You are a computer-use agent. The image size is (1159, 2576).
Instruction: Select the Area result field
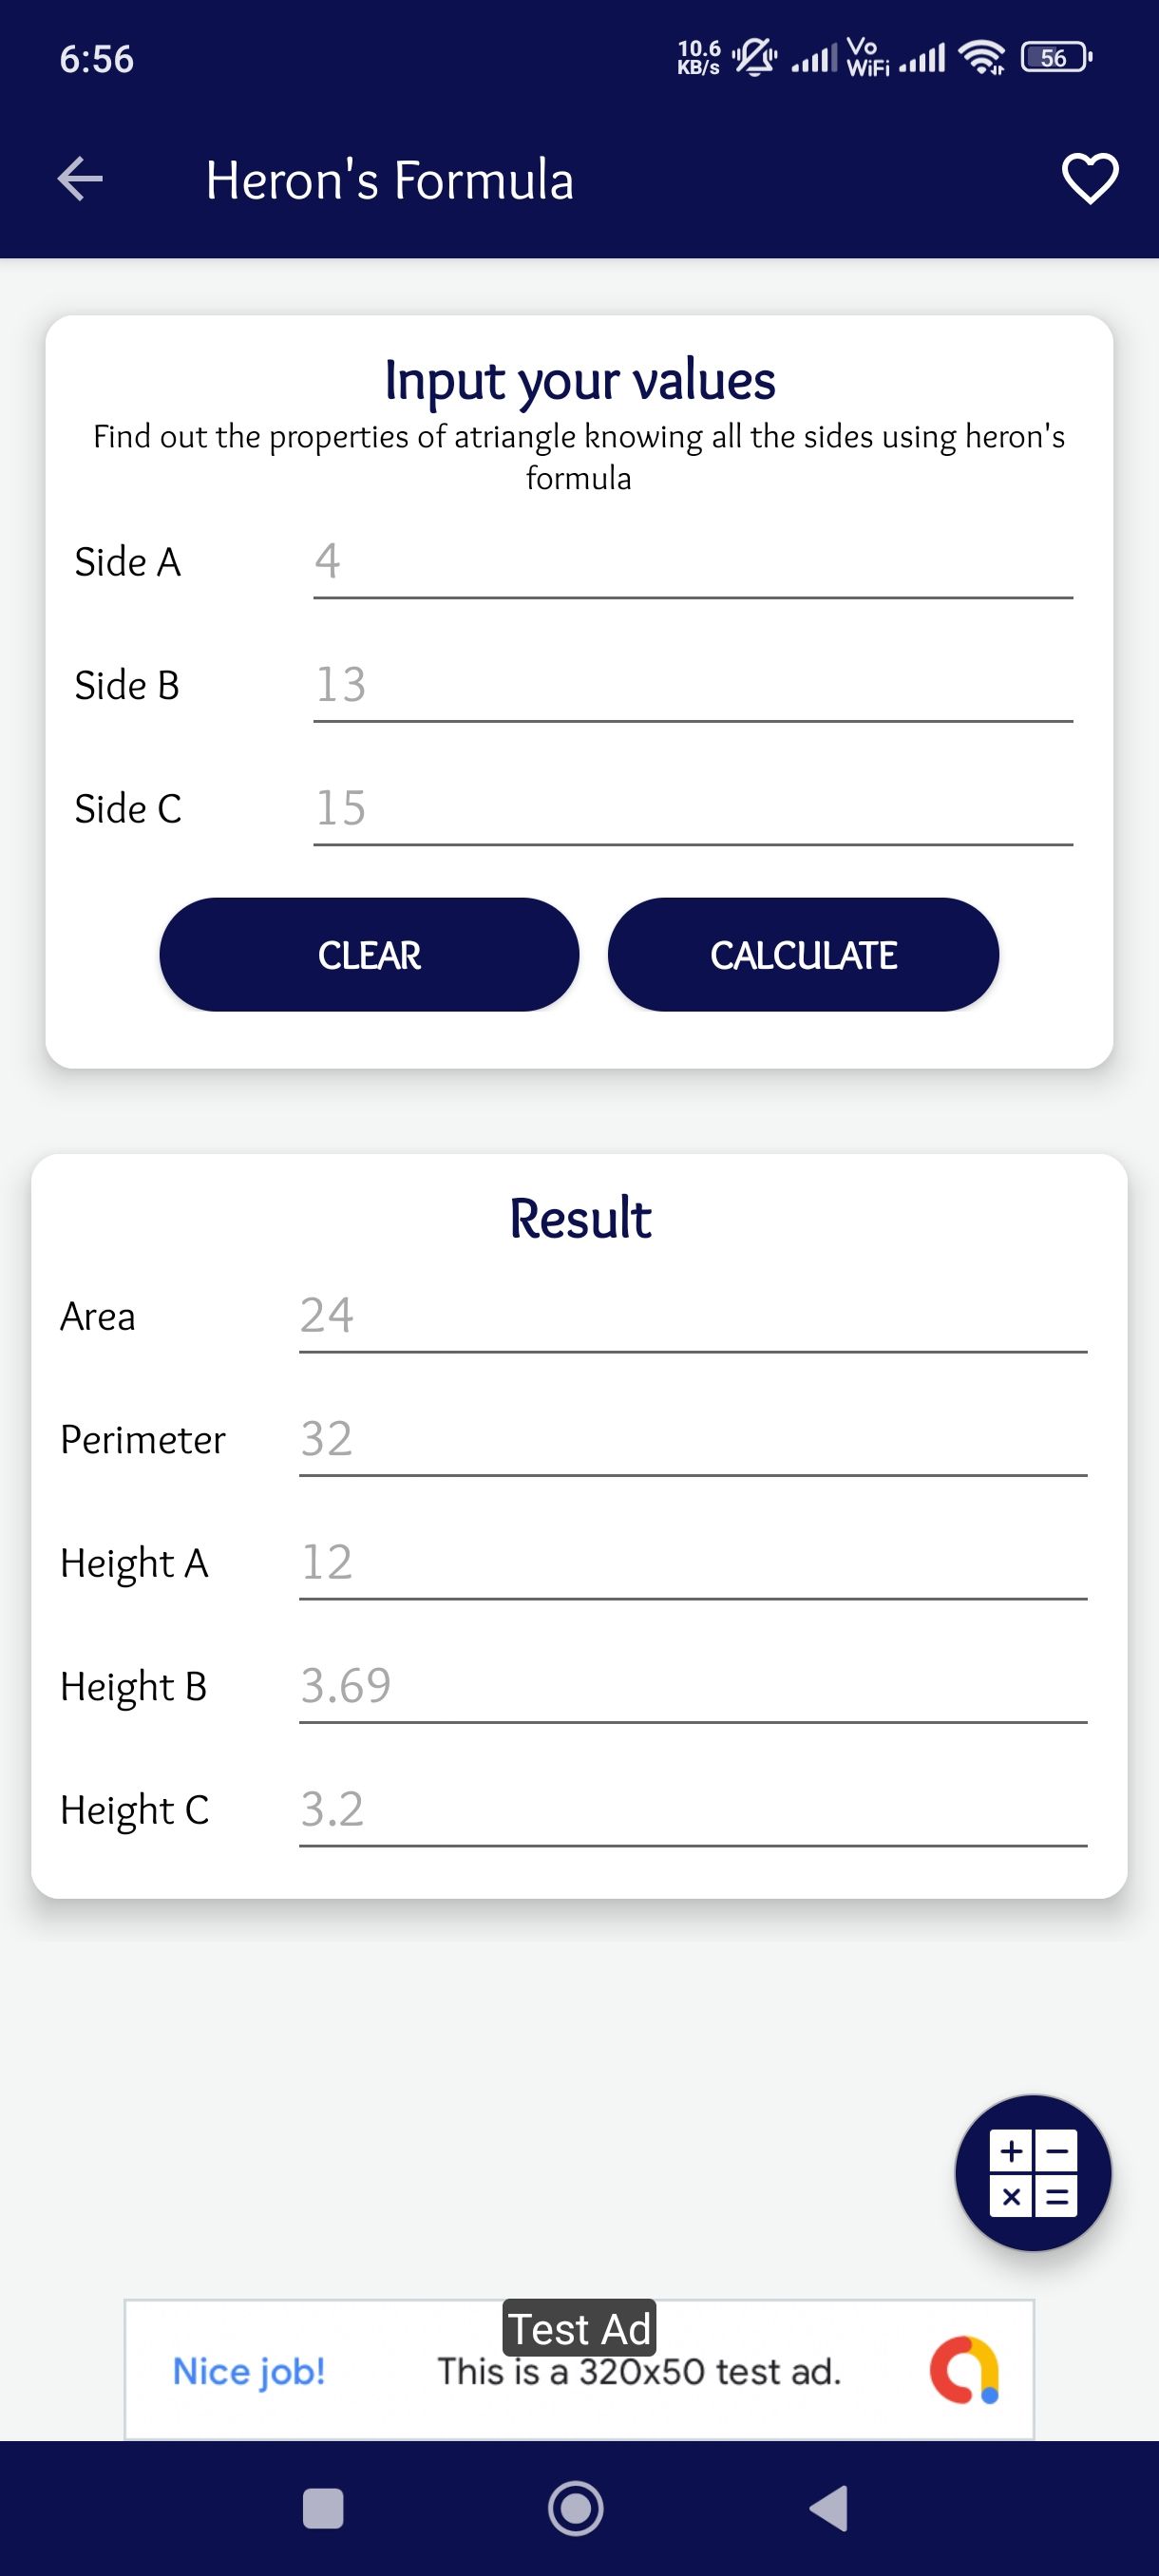[692, 1317]
